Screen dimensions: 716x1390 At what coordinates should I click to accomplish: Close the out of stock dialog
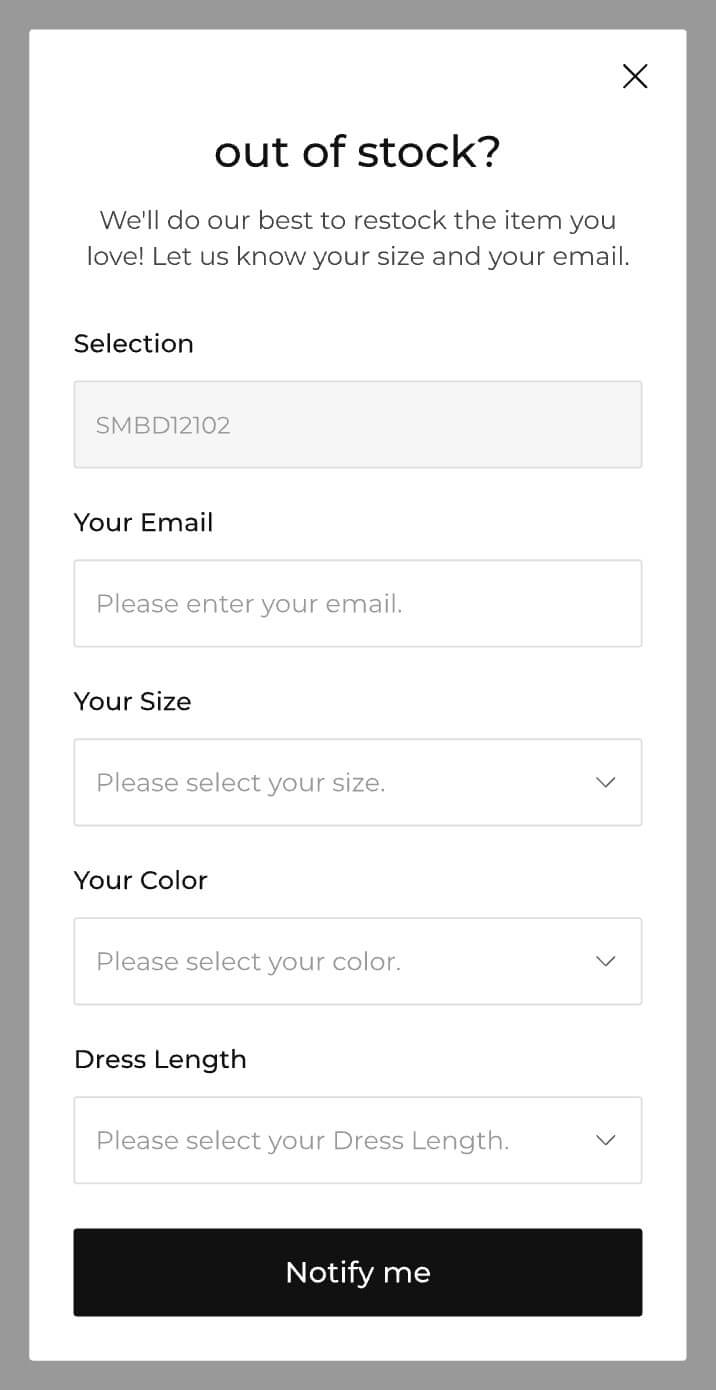pos(635,76)
